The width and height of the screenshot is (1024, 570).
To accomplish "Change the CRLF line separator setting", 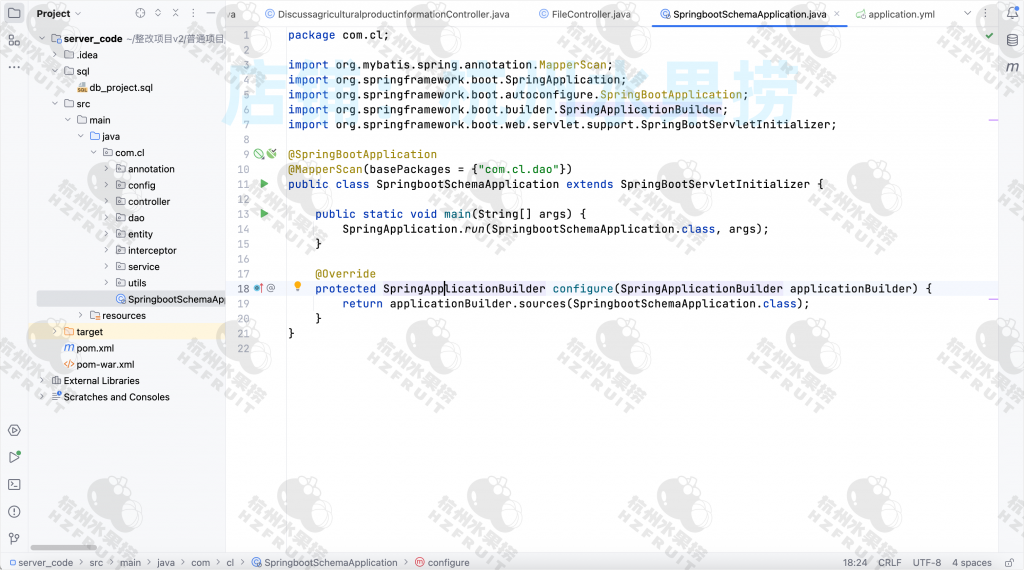I will [x=889, y=563].
